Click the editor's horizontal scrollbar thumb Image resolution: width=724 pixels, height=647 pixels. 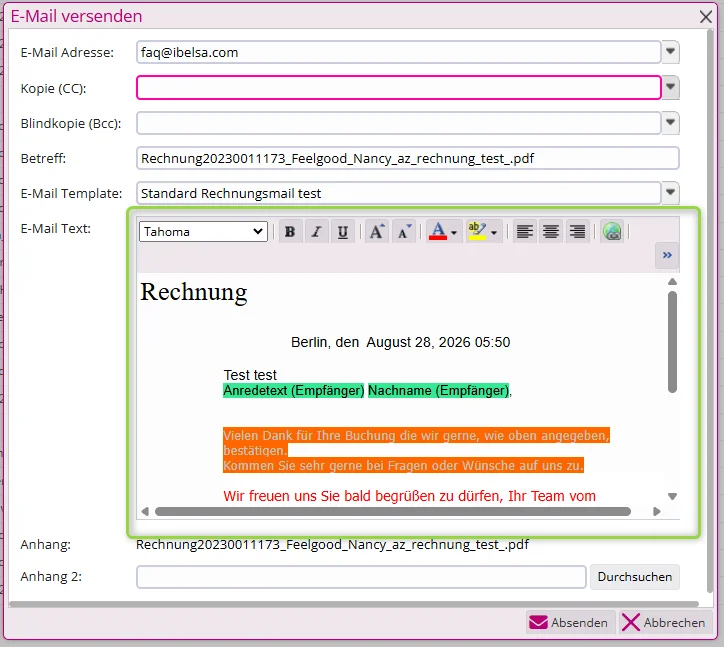393,511
